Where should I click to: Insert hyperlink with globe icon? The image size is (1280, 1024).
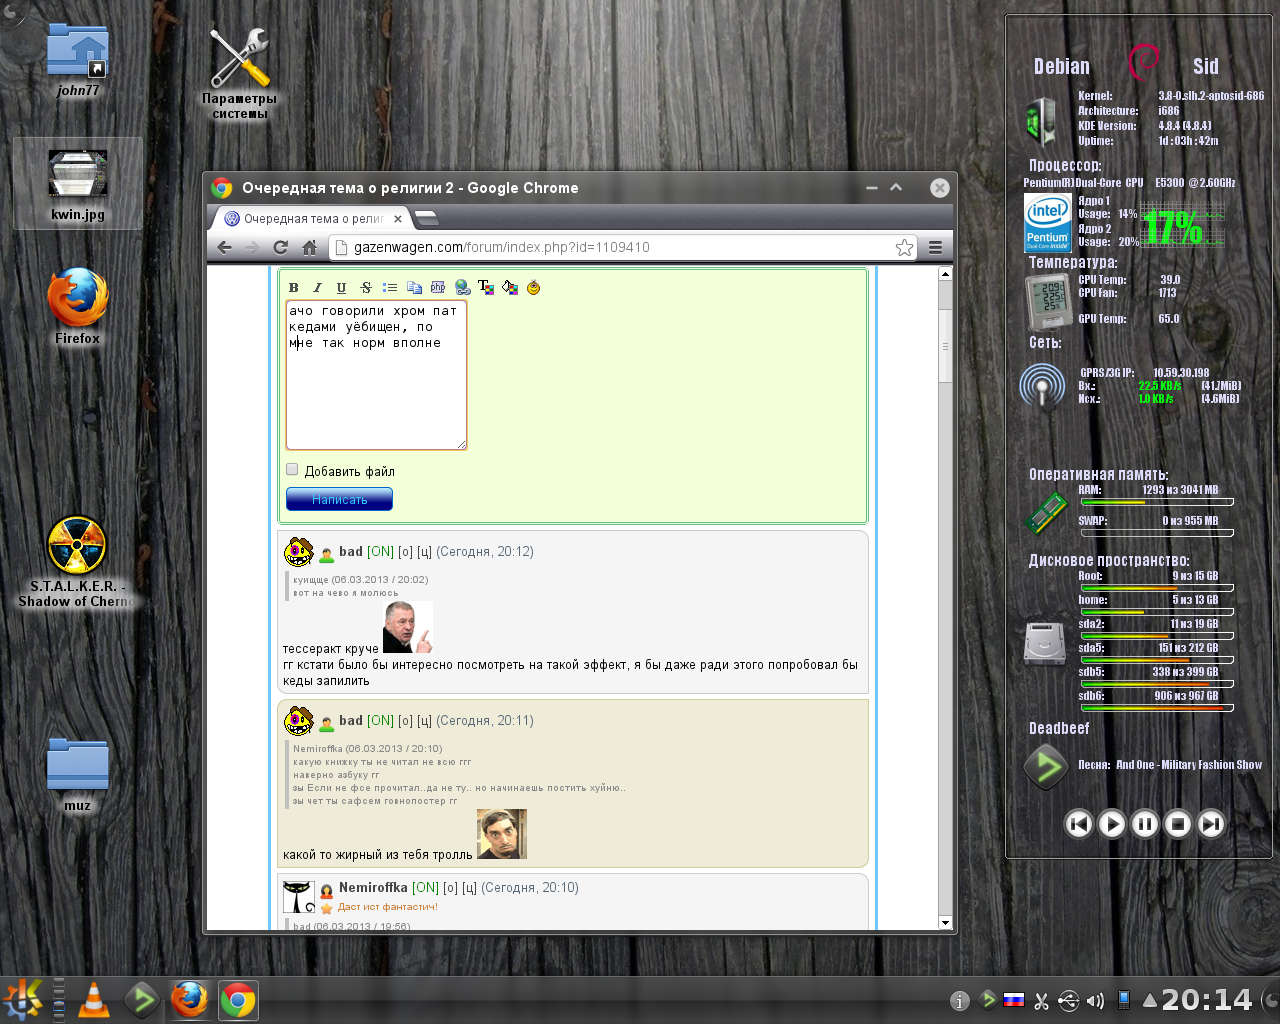click(462, 288)
